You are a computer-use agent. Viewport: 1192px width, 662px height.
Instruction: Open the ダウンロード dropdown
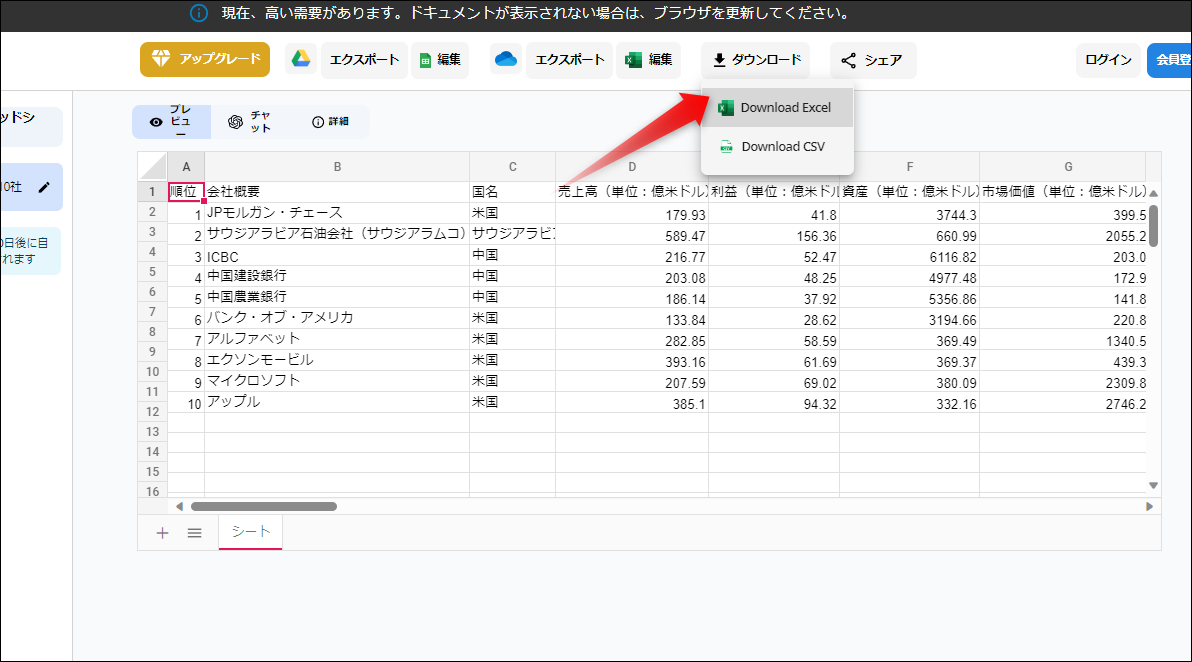pyautogui.click(x=756, y=60)
